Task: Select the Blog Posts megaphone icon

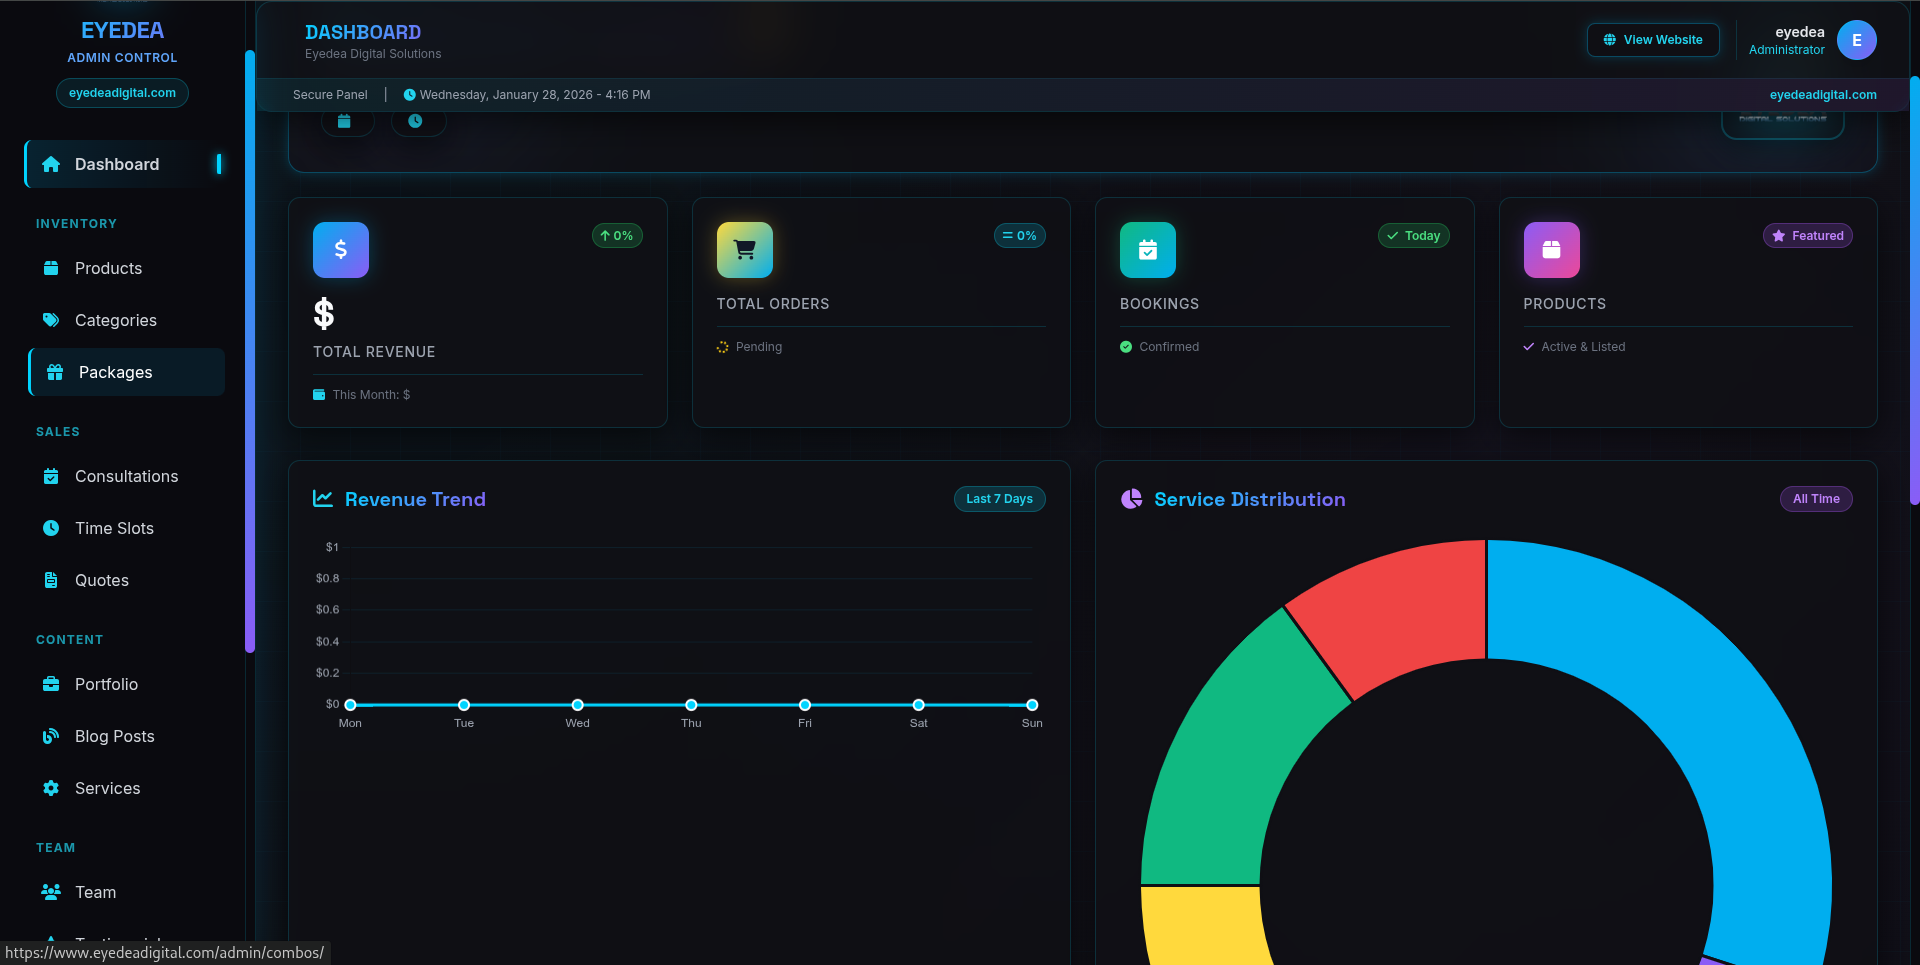Action: click(50, 736)
